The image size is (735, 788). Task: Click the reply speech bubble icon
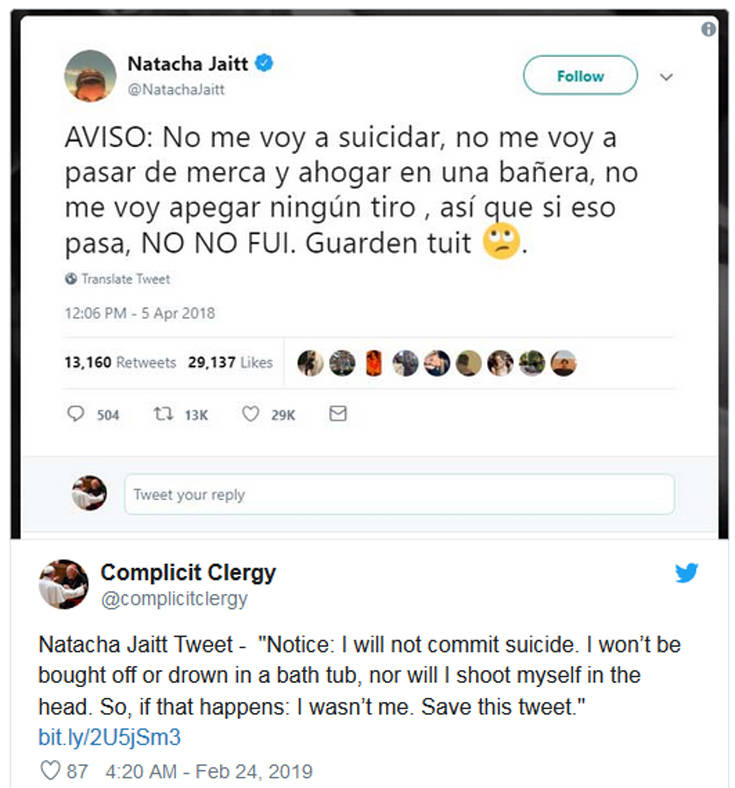click(75, 414)
